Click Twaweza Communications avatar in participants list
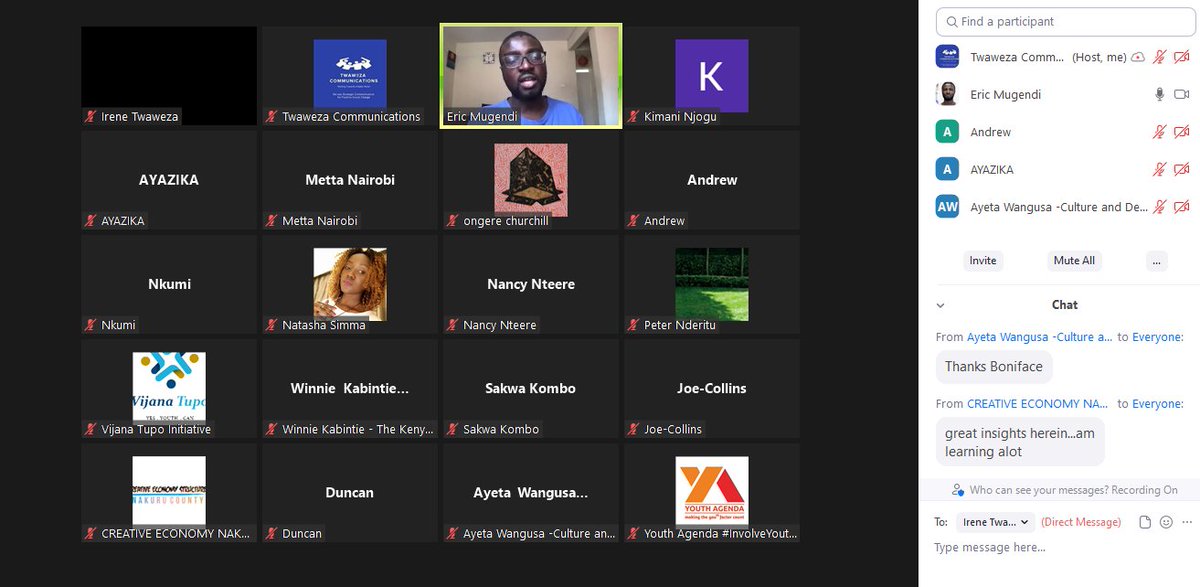1200x587 pixels. click(947, 57)
